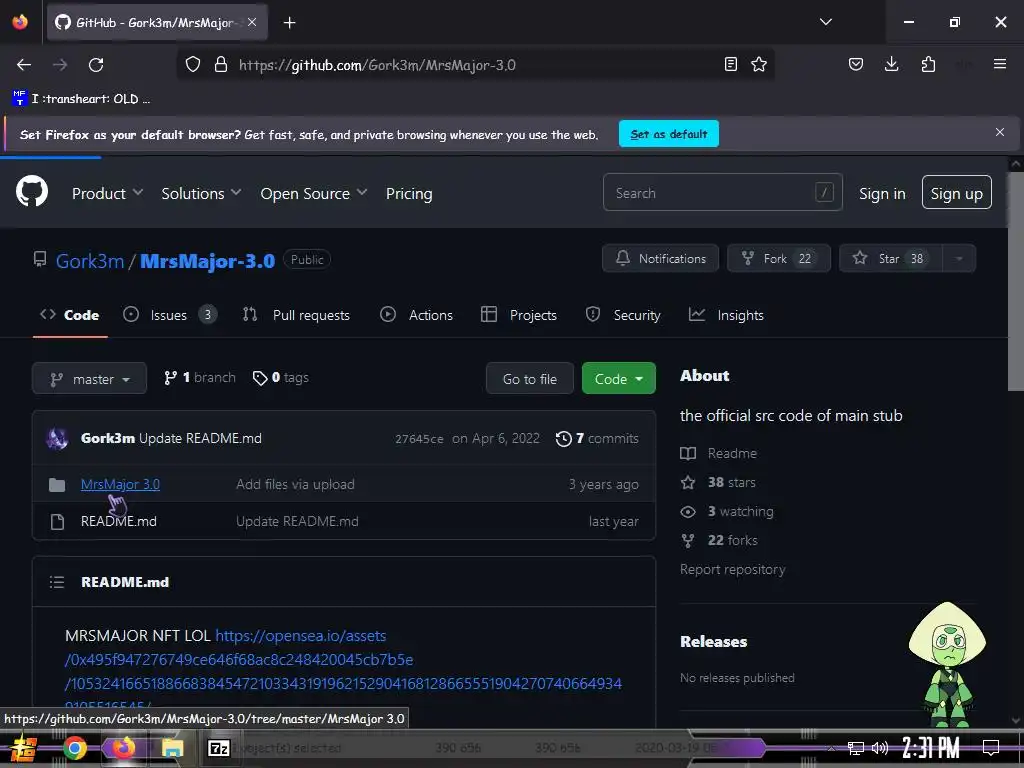Open the 7-Zip taskbar window
The height and width of the screenshot is (768, 1024).
pos(219,748)
